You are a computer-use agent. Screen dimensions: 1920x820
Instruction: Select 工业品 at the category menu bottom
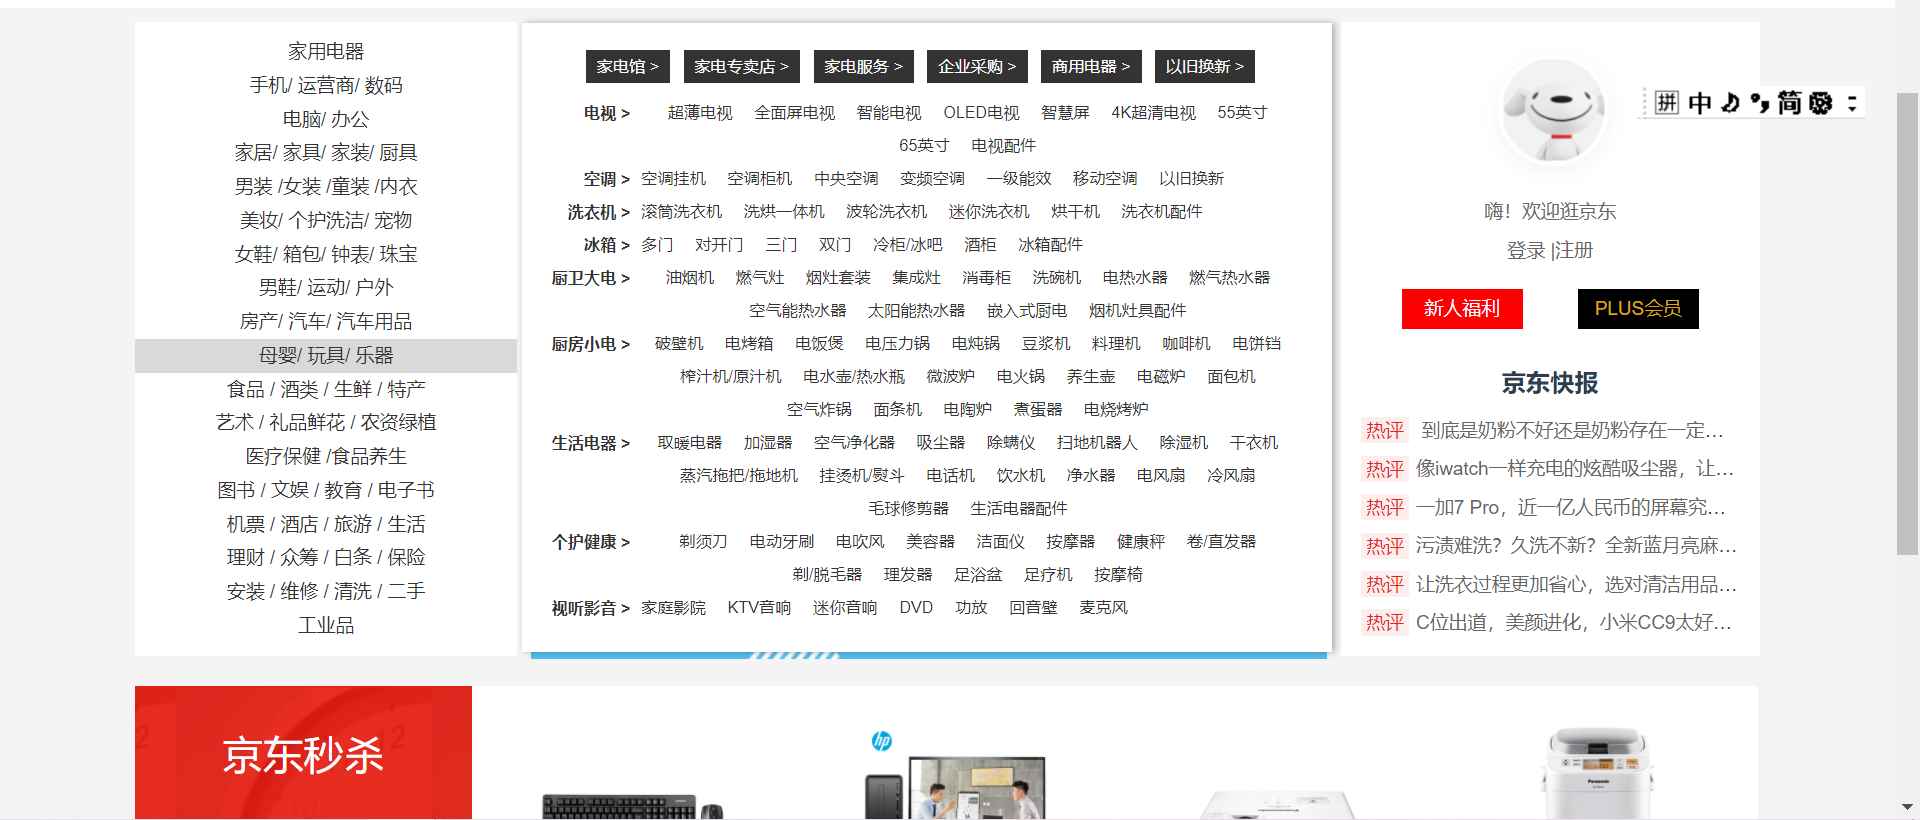click(x=326, y=625)
